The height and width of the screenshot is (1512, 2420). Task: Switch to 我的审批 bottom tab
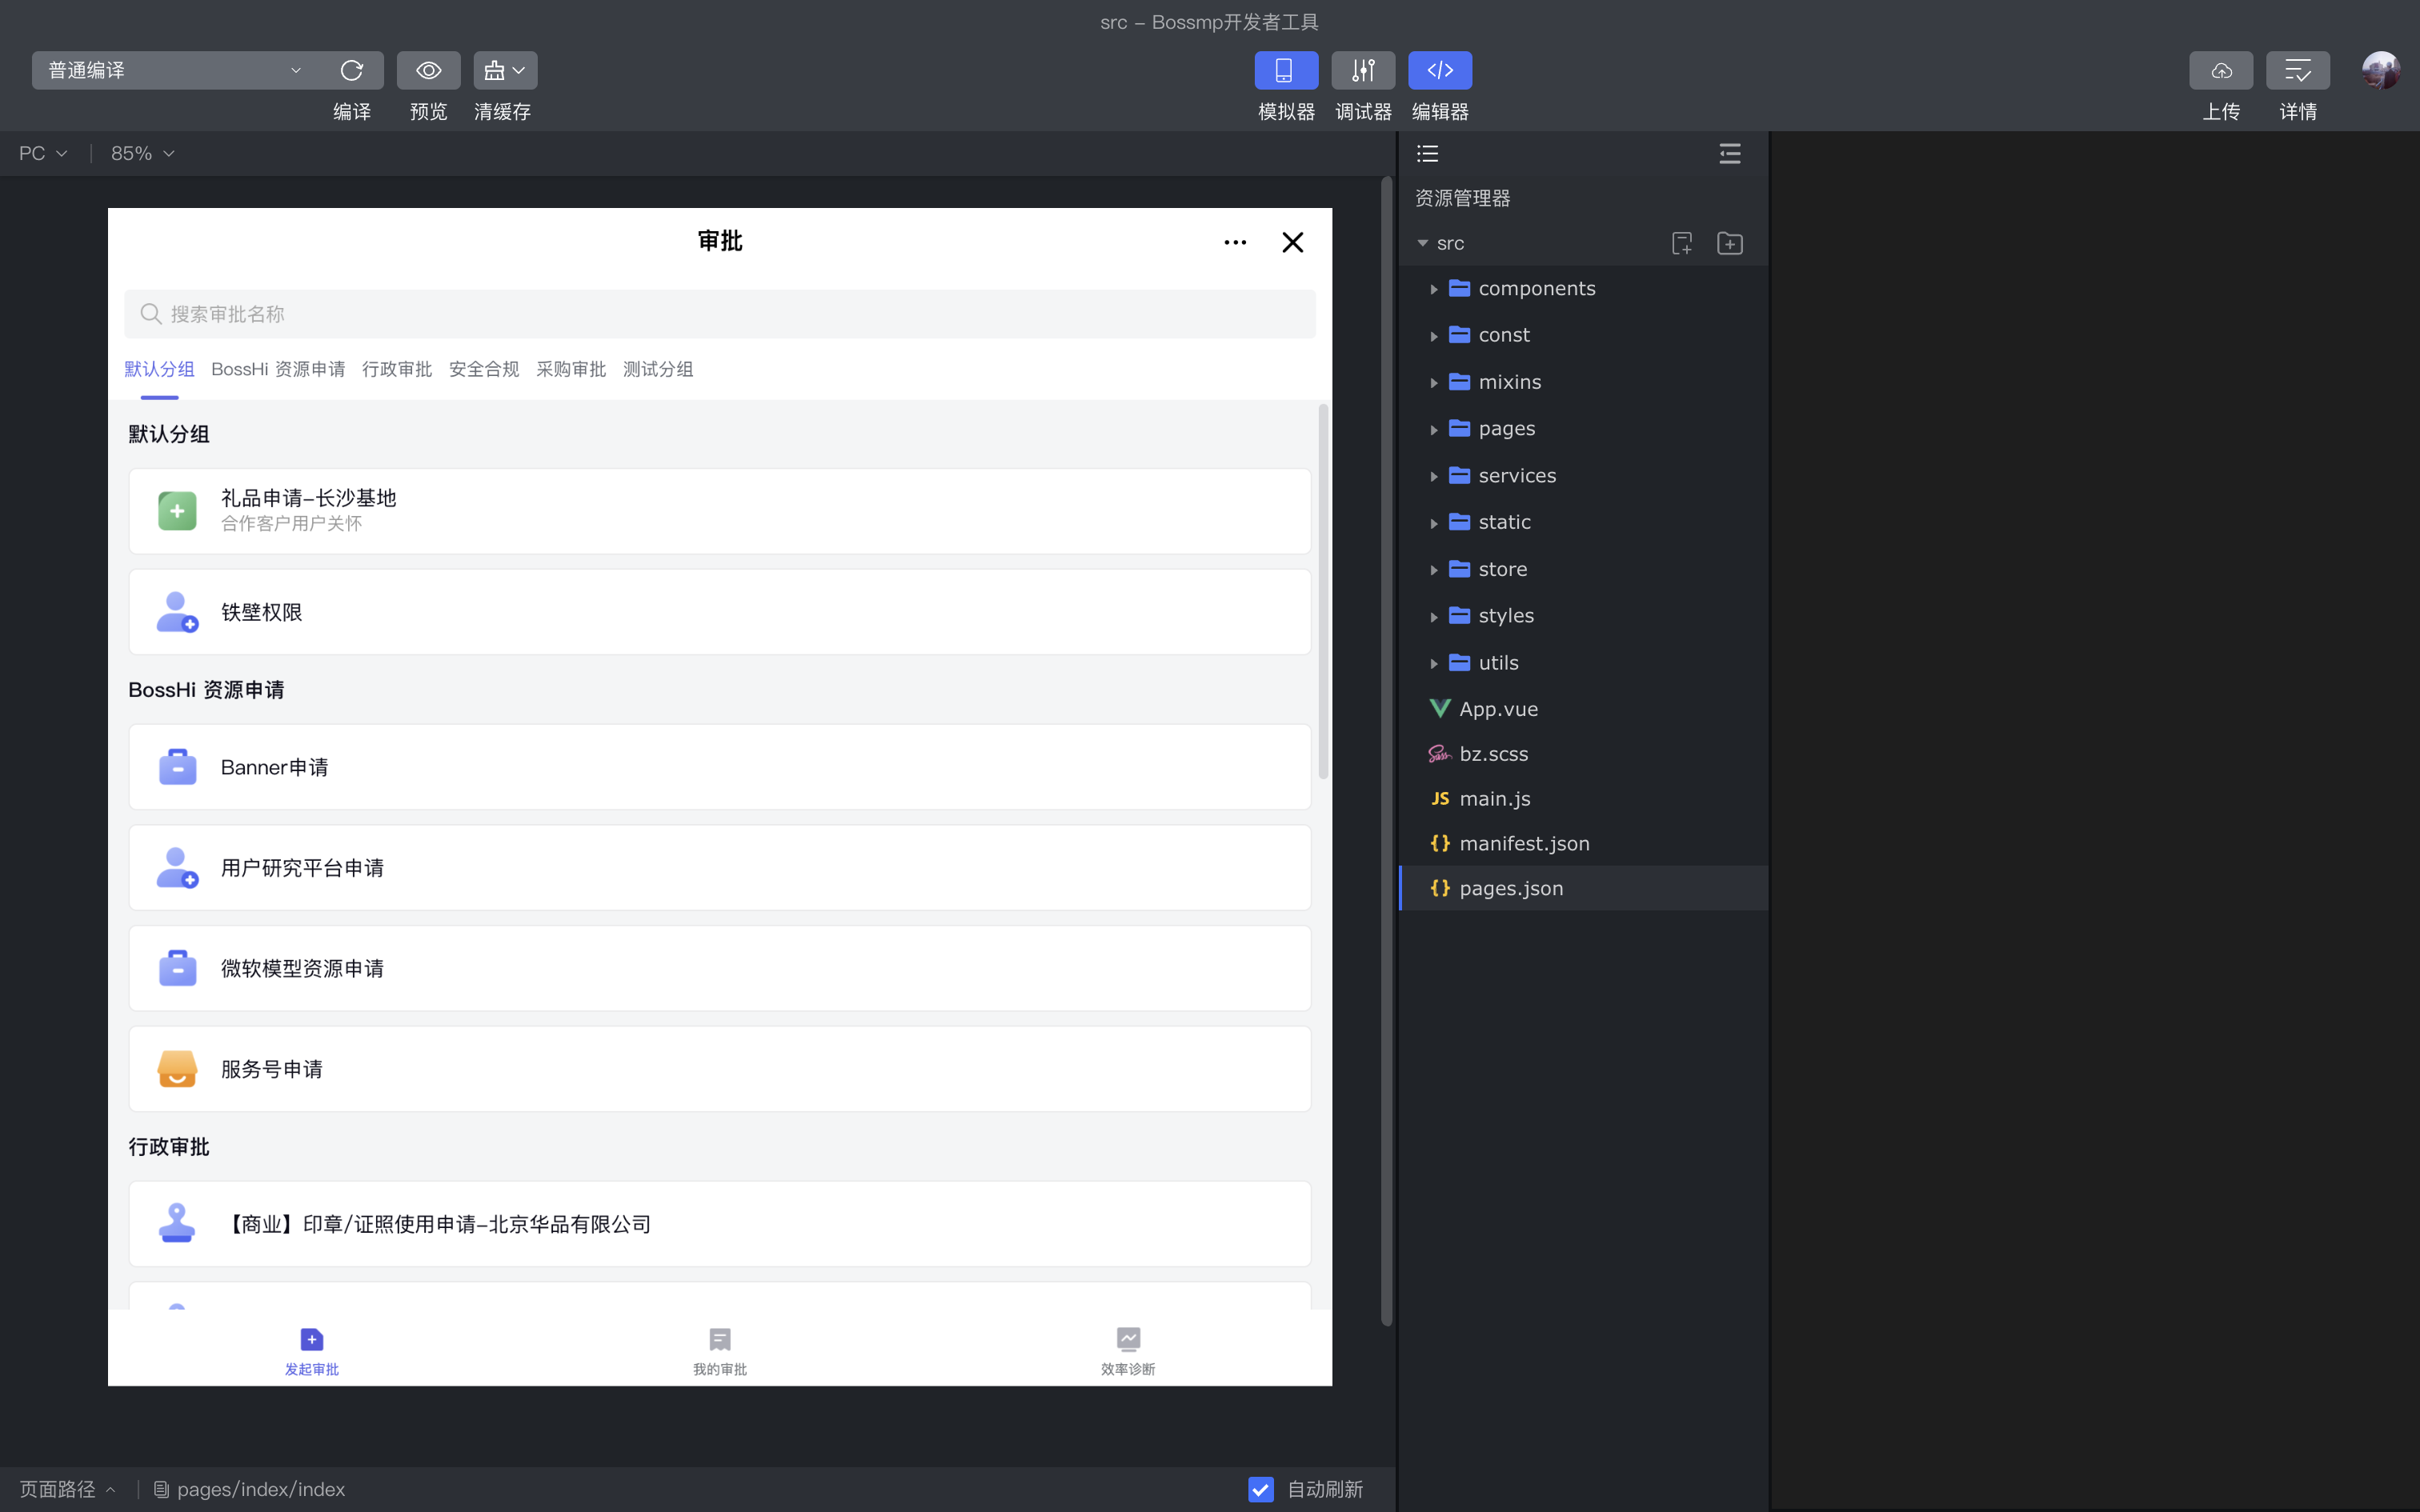[719, 1351]
